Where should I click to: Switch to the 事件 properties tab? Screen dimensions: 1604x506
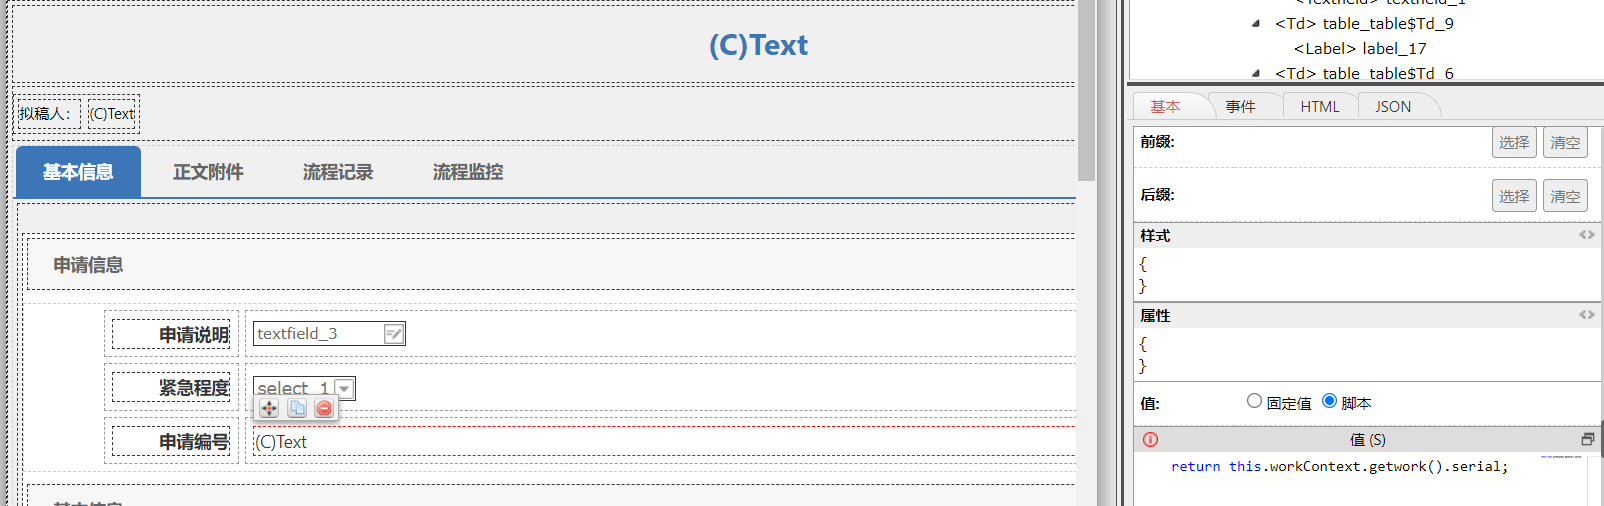tap(1240, 107)
